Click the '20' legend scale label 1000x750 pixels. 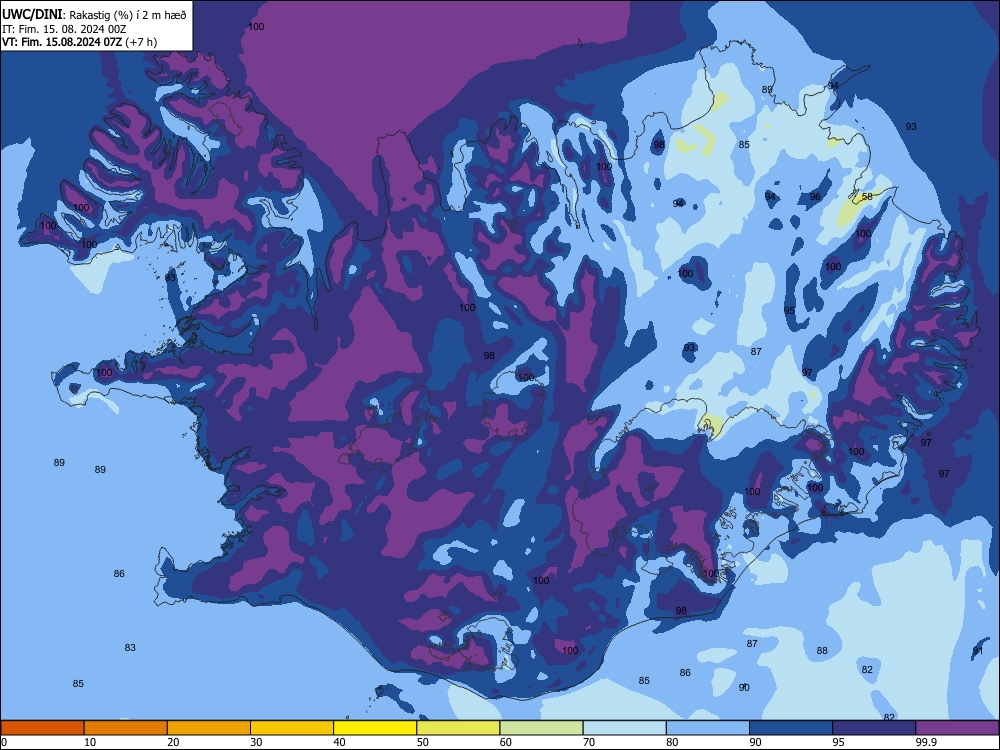(x=173, y=742)
